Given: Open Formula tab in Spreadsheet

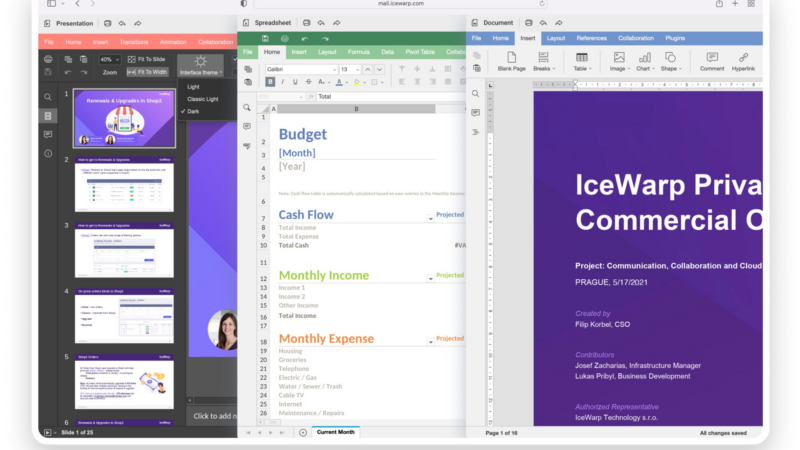Looking at the screenshot, I should pyautogui.click(x=359, y=52).
